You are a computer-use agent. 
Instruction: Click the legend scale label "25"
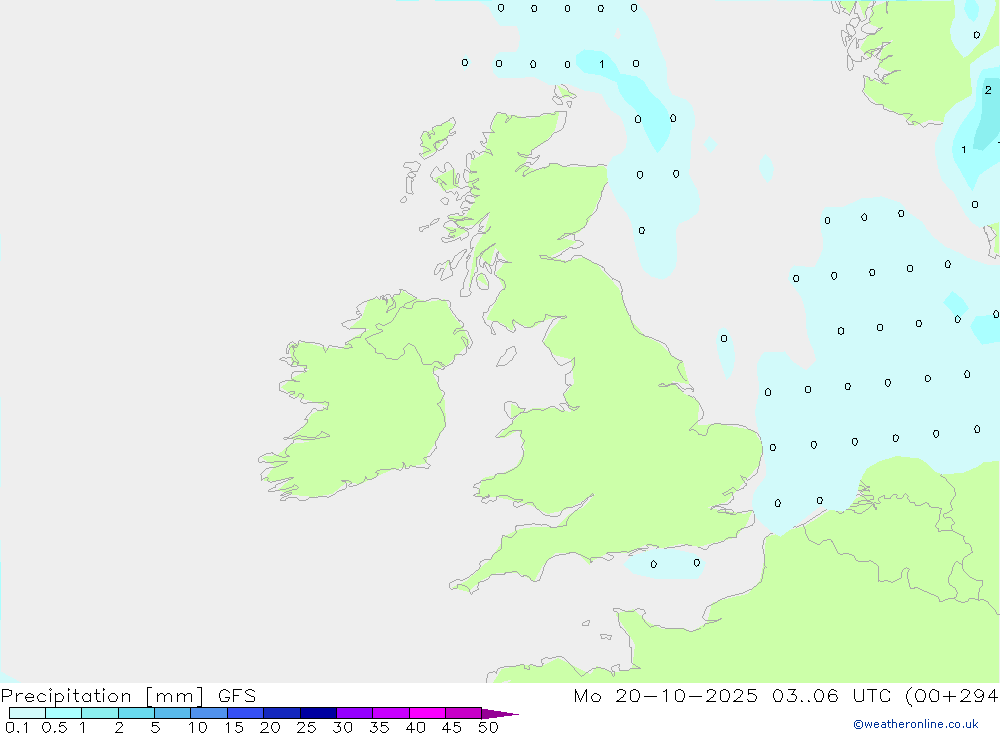(x=306, y=727)
